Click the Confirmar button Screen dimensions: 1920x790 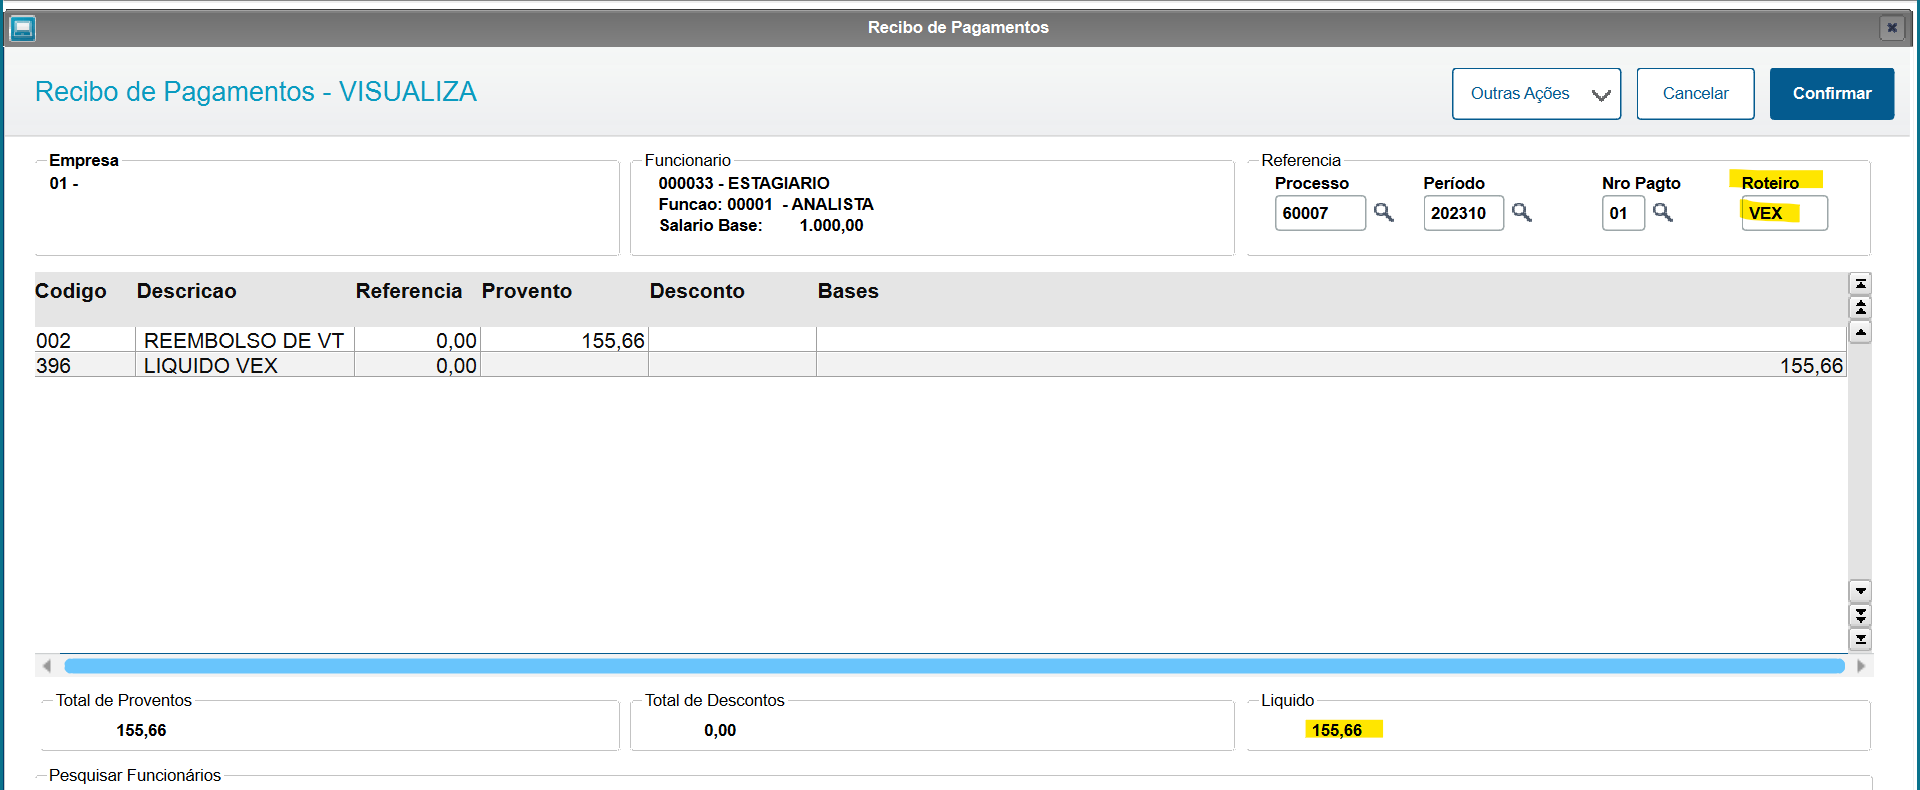(1832, 94)
